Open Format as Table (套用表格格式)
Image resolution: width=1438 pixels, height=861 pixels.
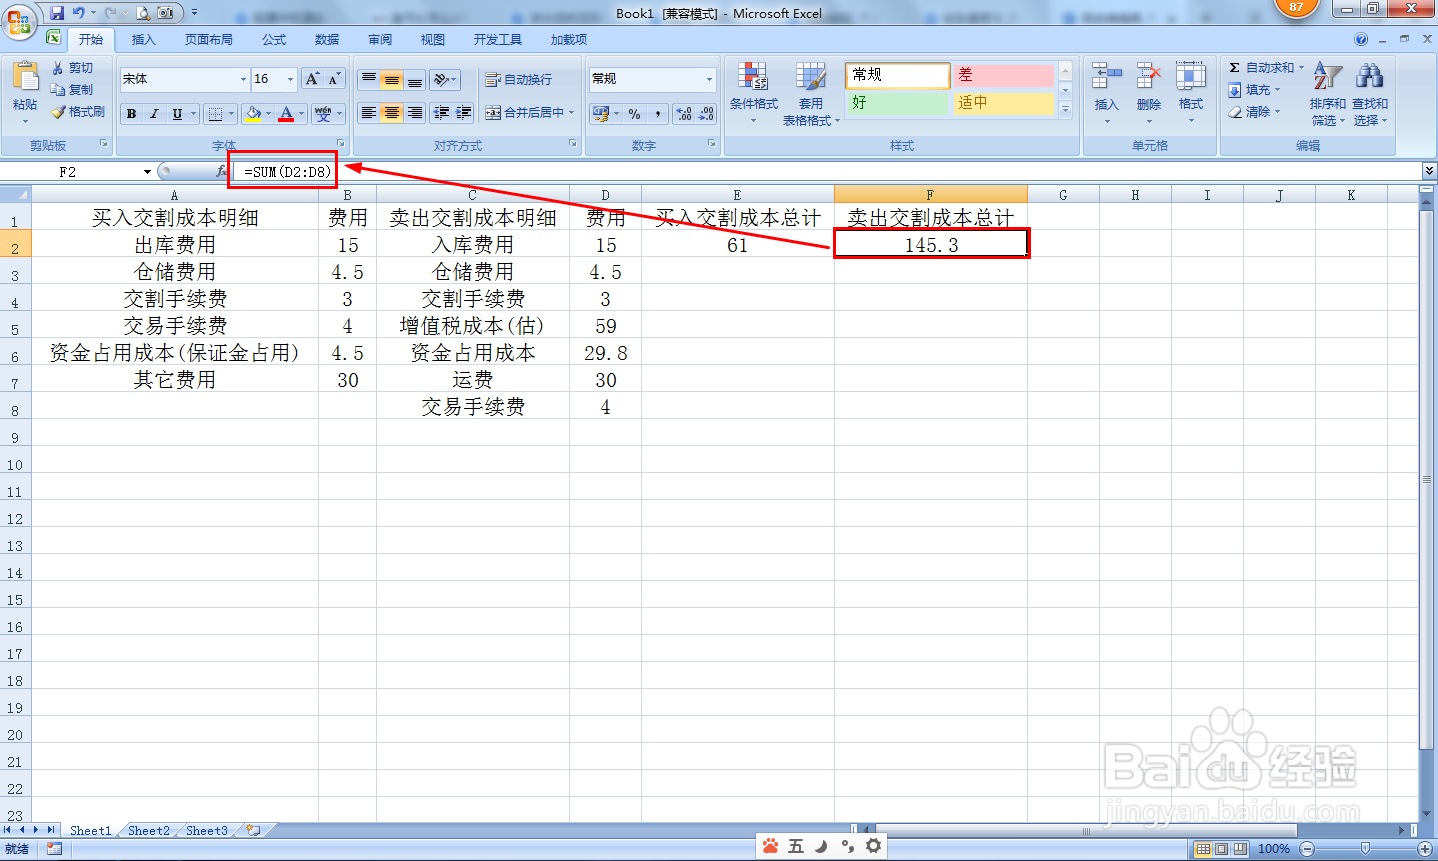811,93
